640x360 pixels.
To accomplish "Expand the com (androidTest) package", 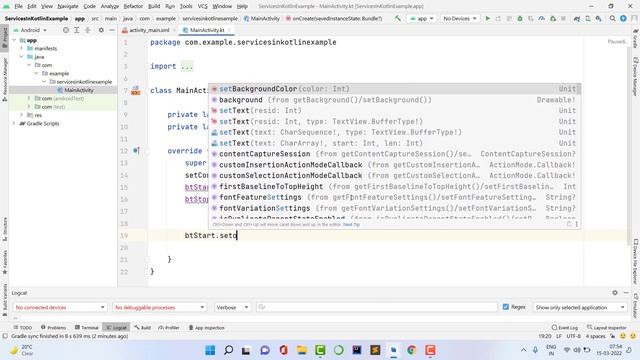I will tap(29, 98).
